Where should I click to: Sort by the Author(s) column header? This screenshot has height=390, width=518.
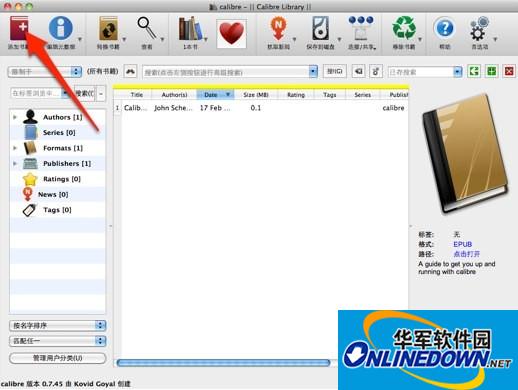click(x=174, y=95)
